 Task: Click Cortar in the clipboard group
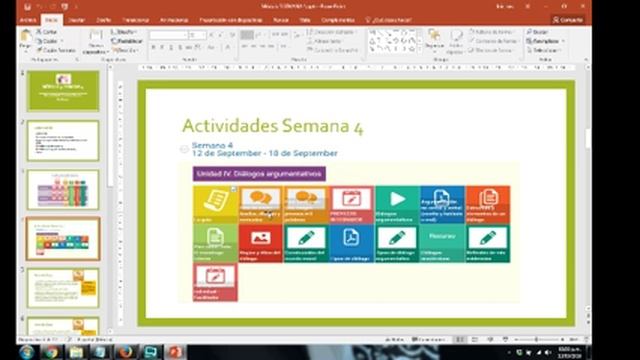click(47, 32)
